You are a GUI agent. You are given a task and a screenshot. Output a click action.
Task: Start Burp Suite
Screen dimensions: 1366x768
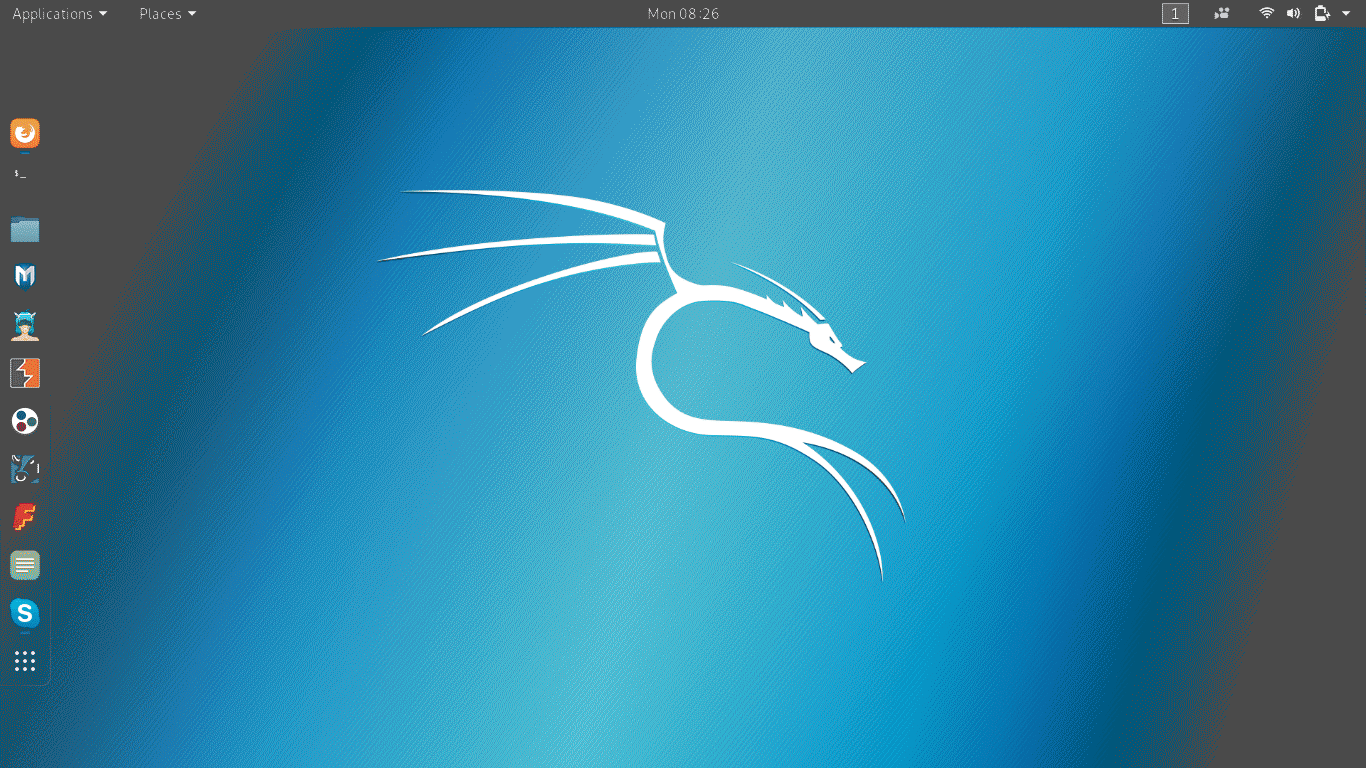pyautogui.click(x=24, y=373)
